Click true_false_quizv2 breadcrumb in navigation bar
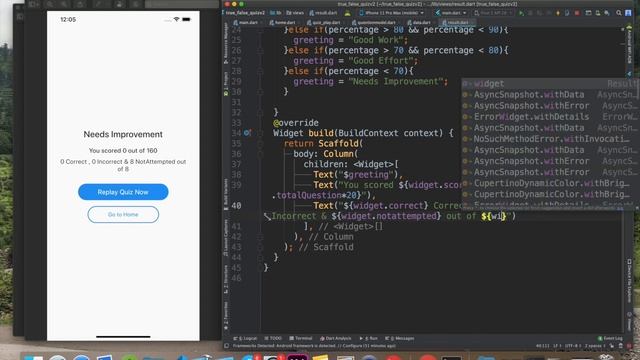The image size is (640, 360). pos(244,13)
